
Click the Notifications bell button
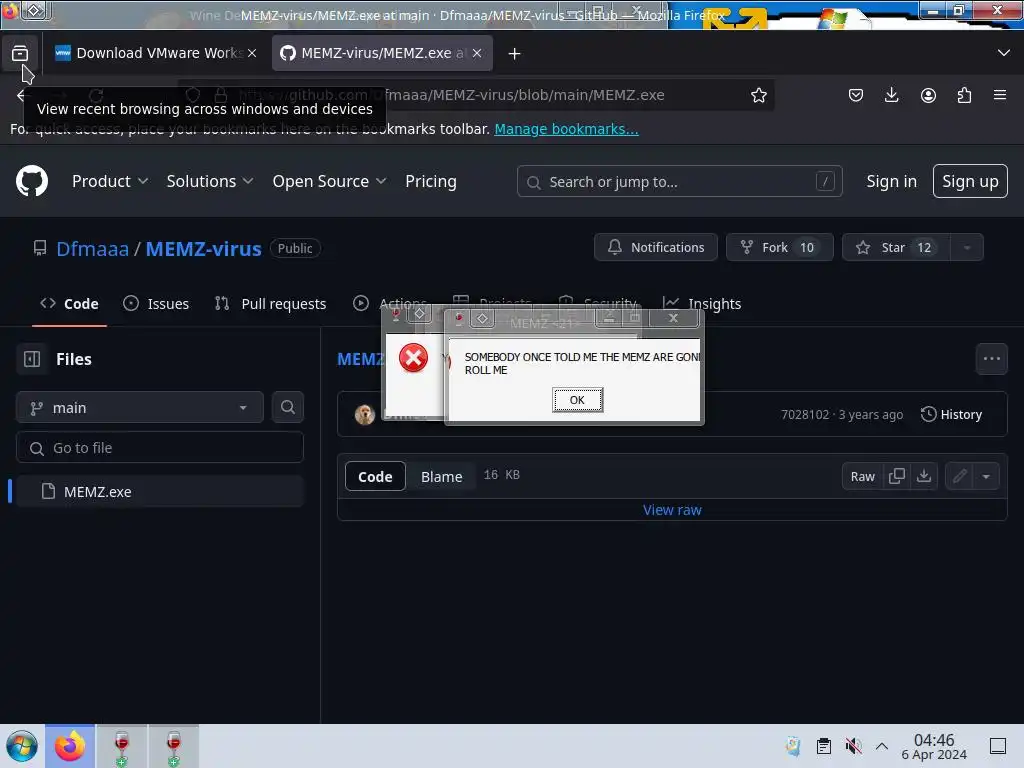pyautogui.click(x=656, y=248)
